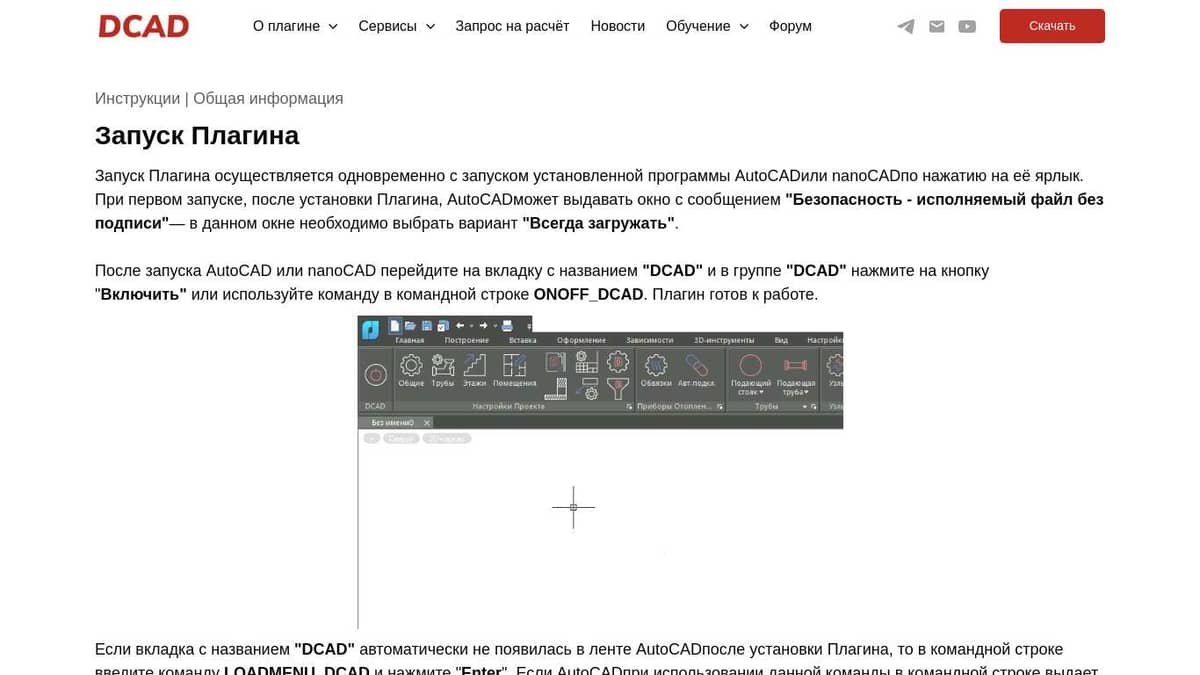Open the Помещения tool
The width and height of the screenshot is (1200, 675).
pyautogui.click(x=514, y=372)
